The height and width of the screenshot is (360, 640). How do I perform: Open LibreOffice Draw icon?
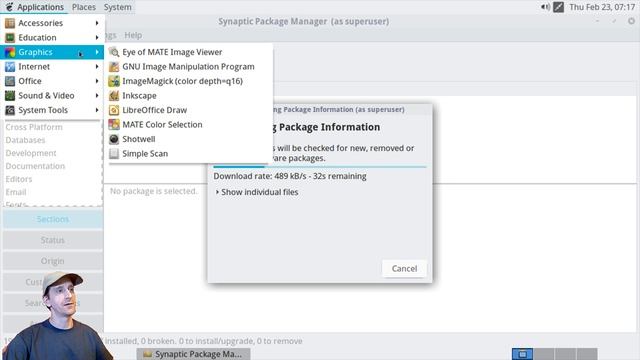tap(114, 110)
